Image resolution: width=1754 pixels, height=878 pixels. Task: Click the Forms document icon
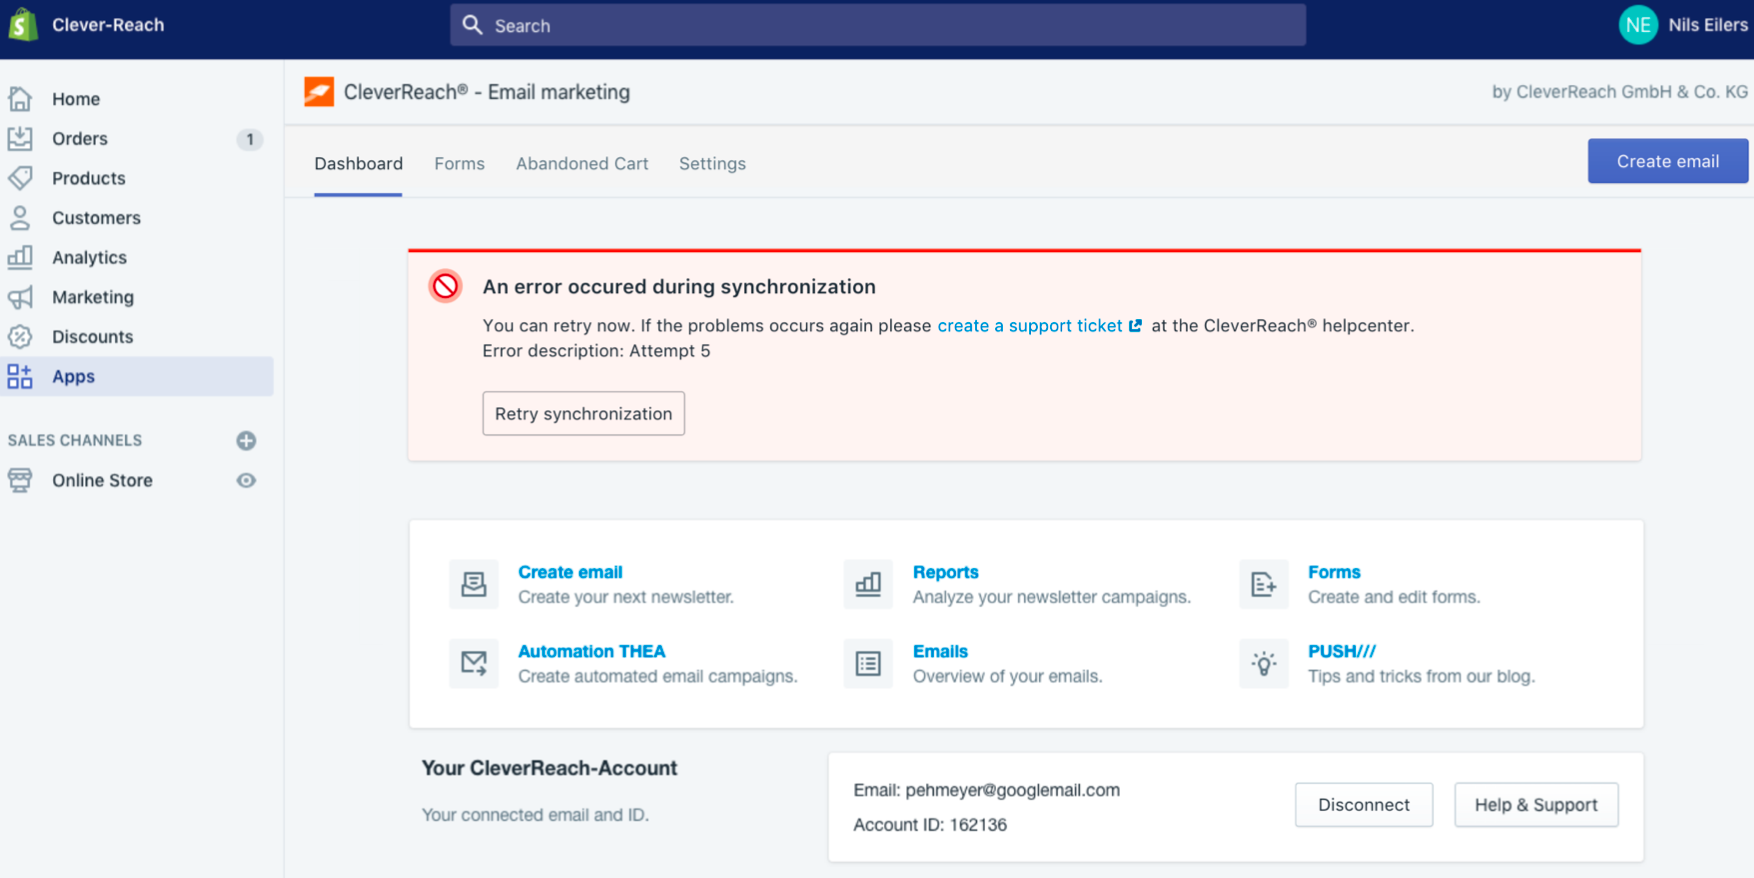1263,584
